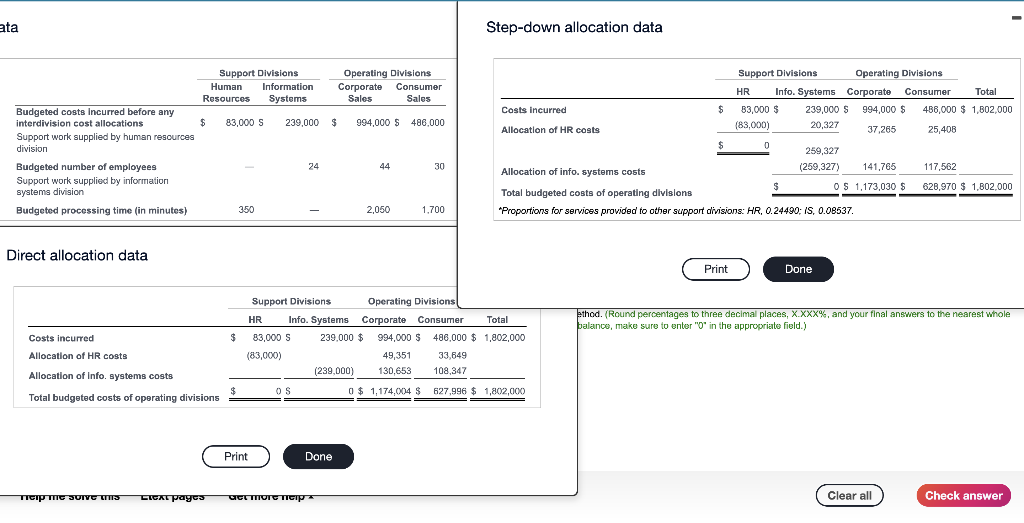Screen dimensions: 1024x523
Task: Click the 1,173,030 Corporate total
Action: click(x=875, y=187)
